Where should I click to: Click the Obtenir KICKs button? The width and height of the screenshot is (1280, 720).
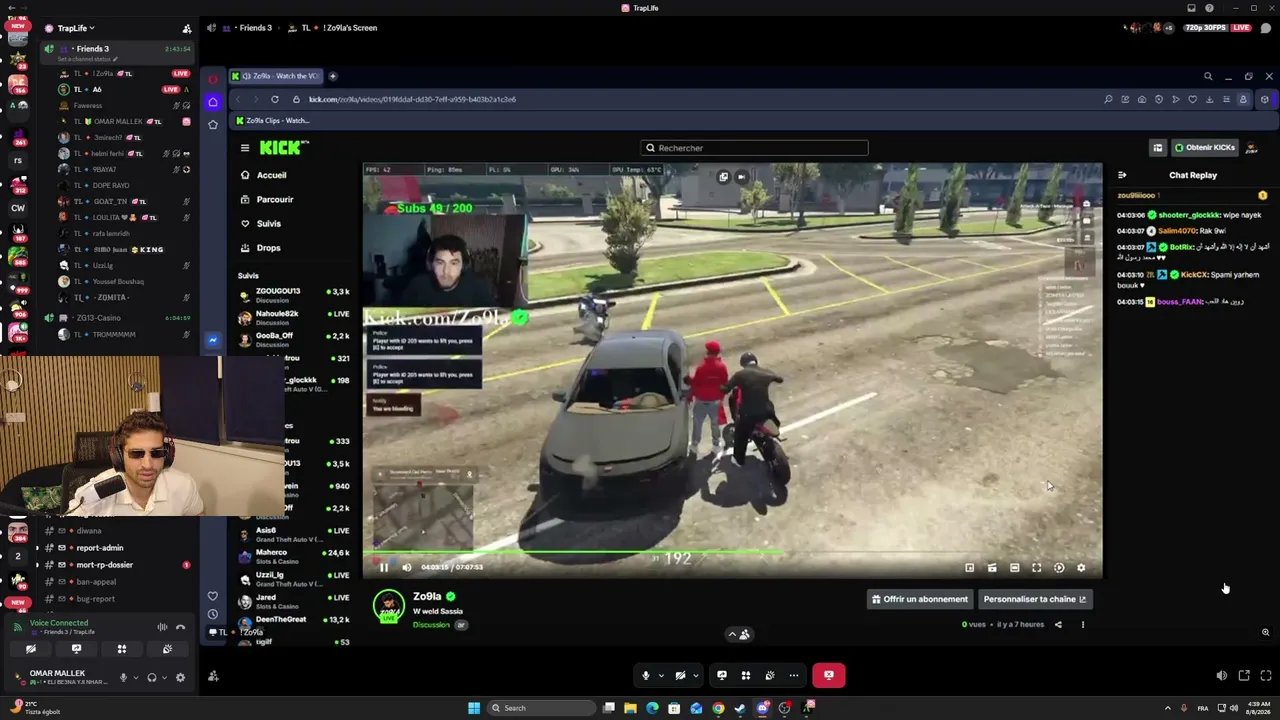[1204, 148]
